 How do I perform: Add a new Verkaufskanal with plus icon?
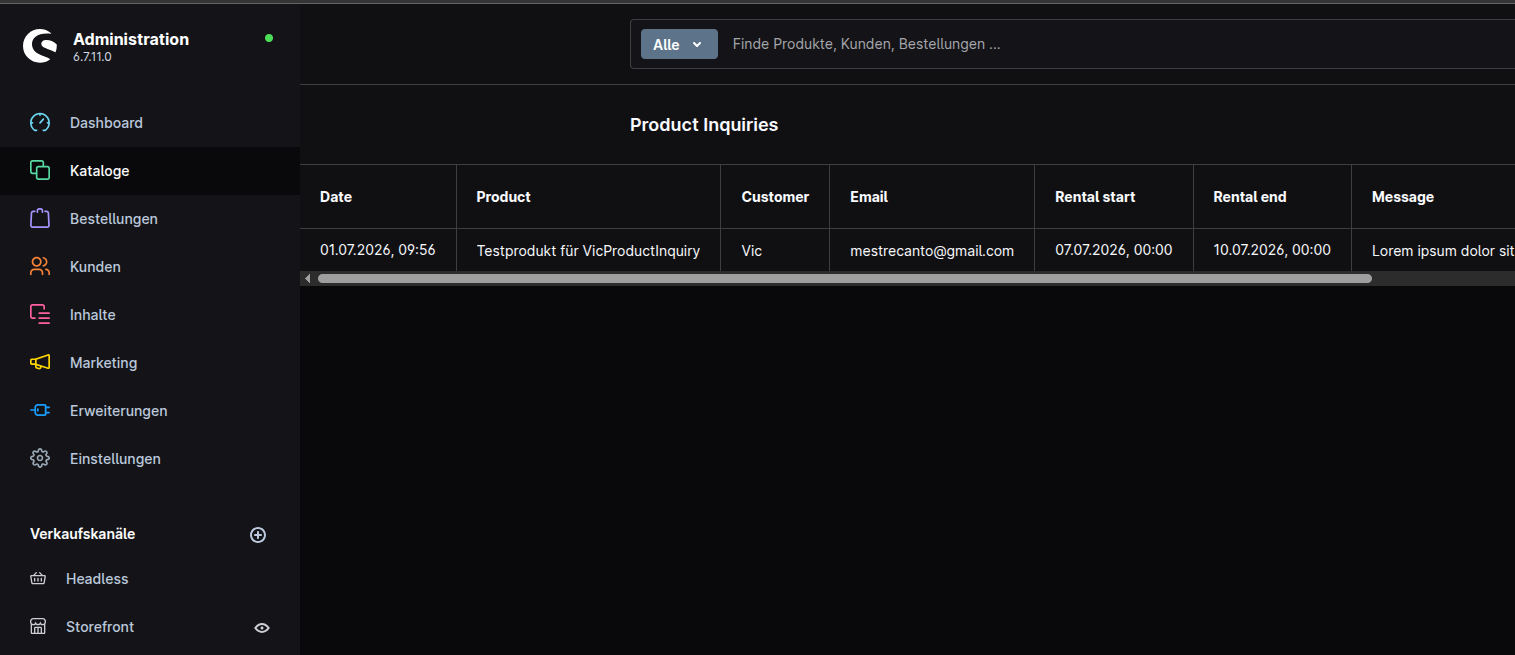(x=258, y=535)
